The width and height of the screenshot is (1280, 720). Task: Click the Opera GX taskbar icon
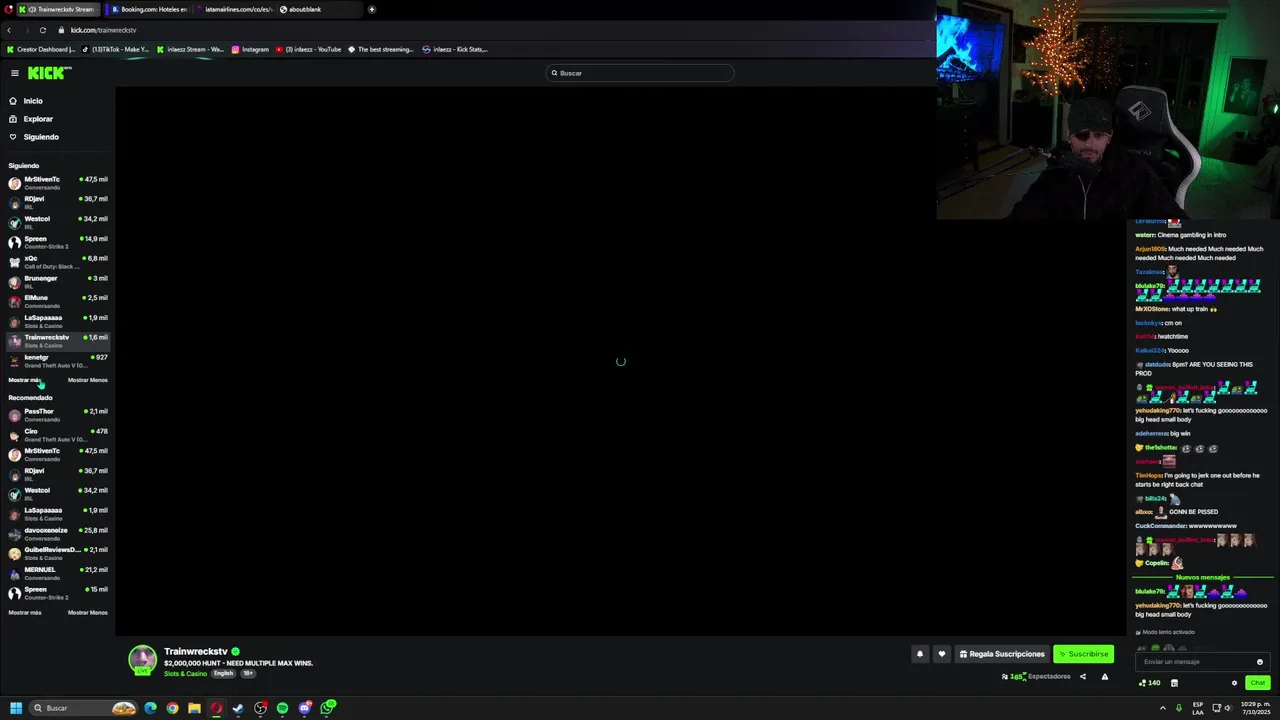[x=216, y=708]
